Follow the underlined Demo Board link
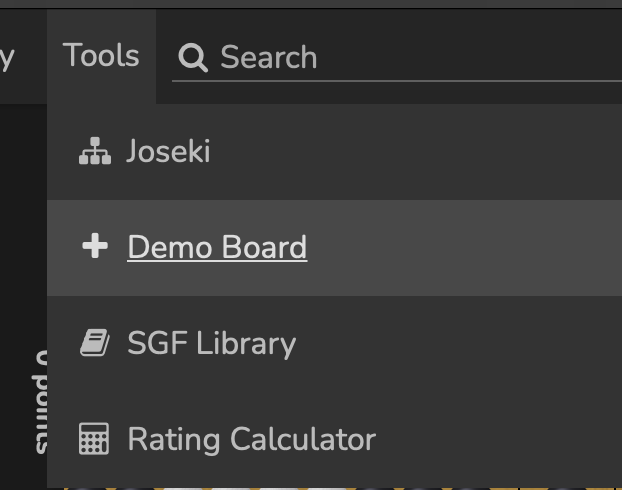This screenshot has height=490, width=622. [x=217, y=247]
